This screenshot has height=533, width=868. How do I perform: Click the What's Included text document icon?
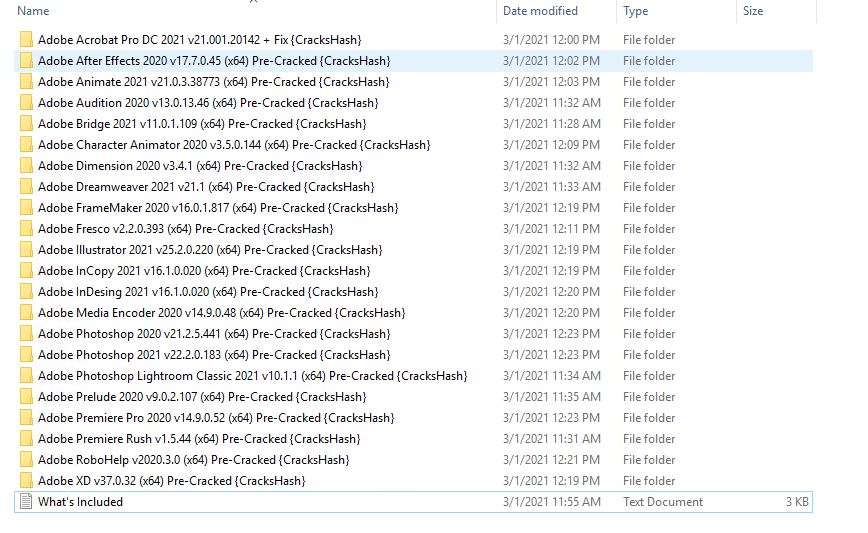[26, 502]
